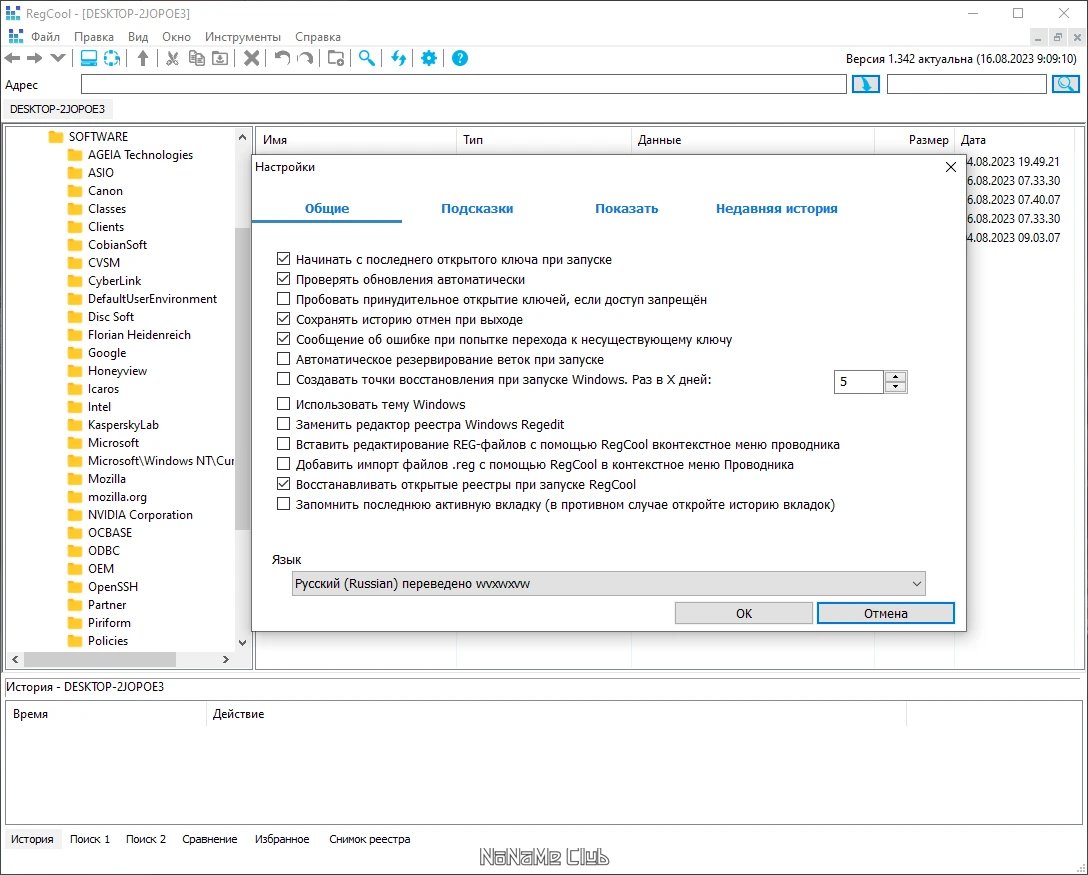Open settings via the blue gear icon

[x=429, y=58]
